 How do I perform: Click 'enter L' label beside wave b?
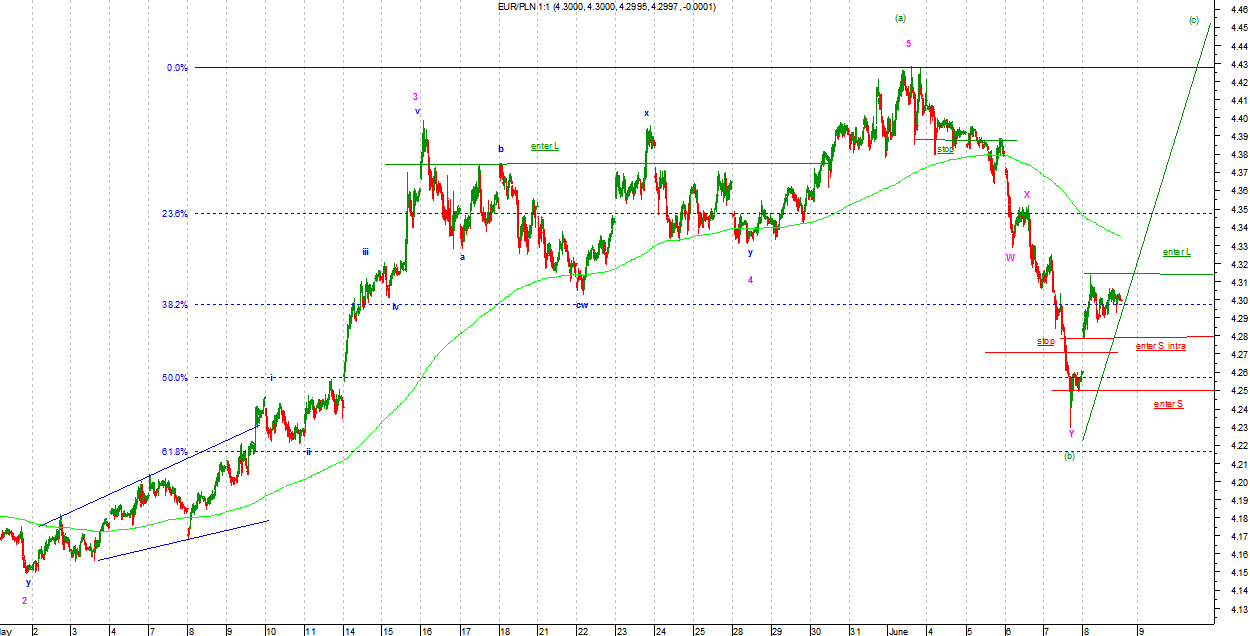pyautogui.click(x=545, y=147)
